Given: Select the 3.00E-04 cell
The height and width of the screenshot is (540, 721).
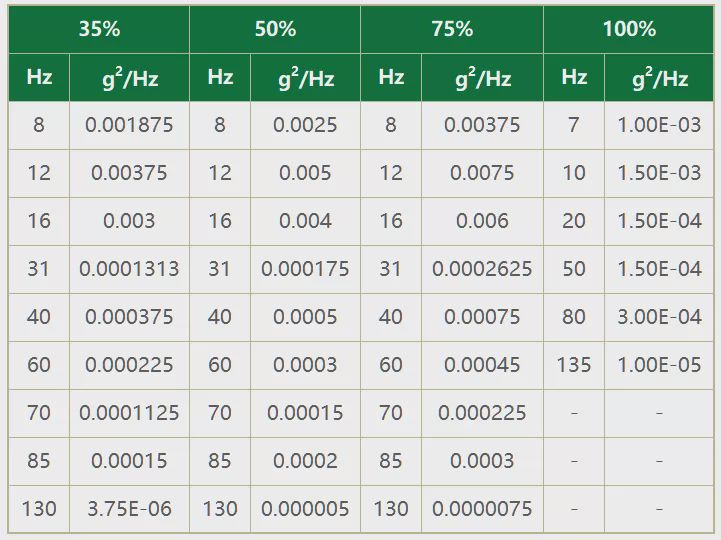Looking at the screenshot, I should [659, 317].
